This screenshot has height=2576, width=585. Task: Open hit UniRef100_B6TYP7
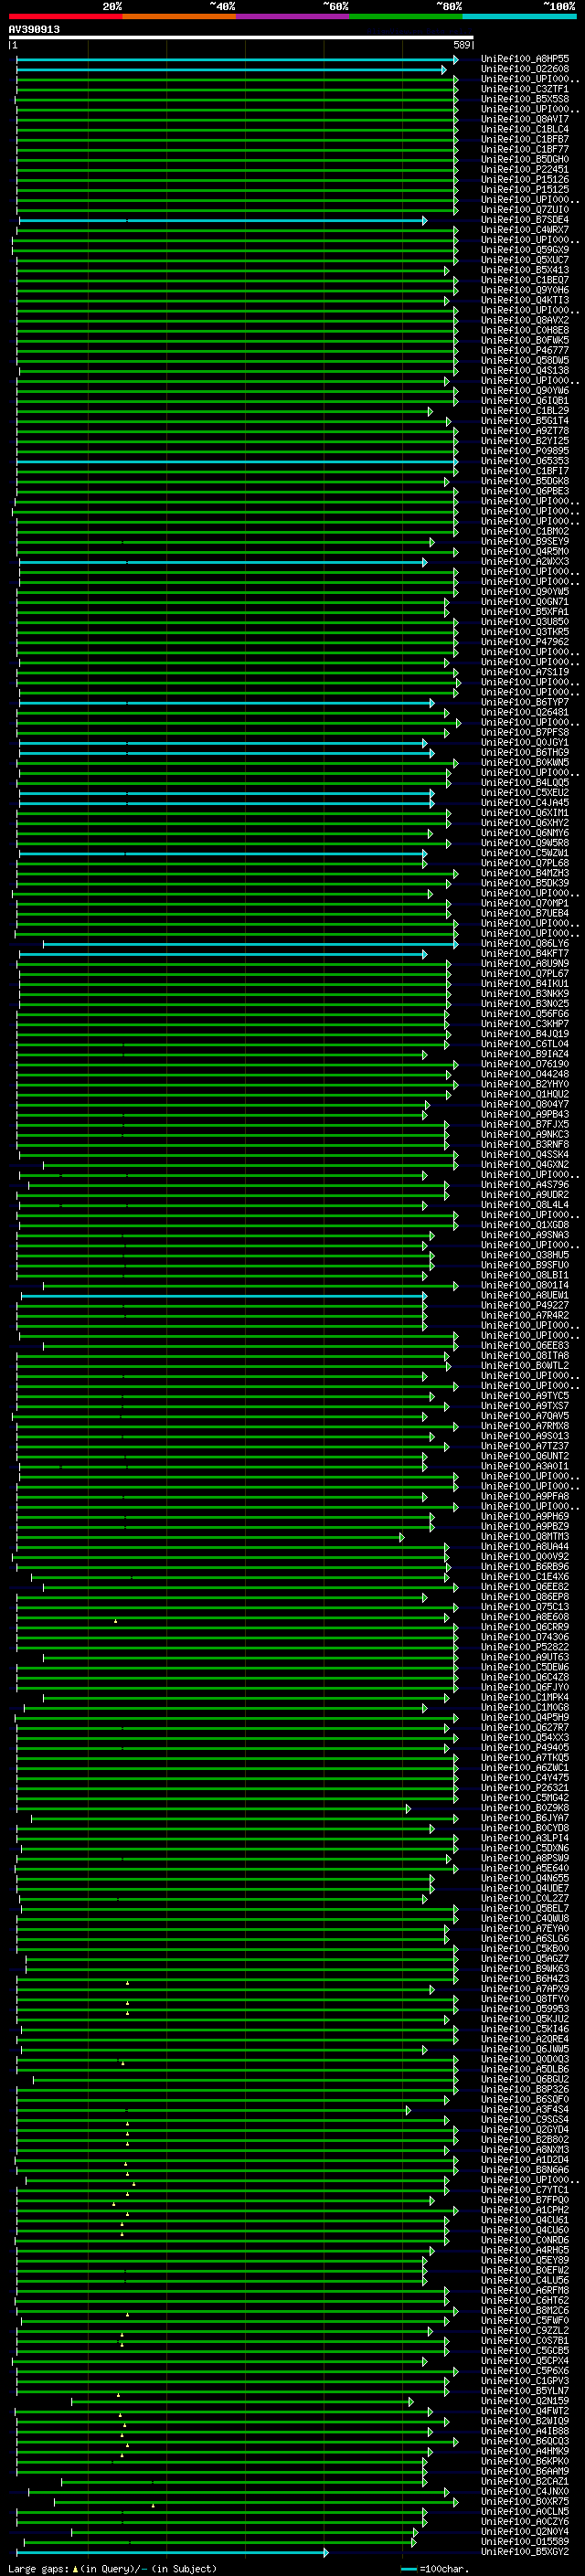[x=525, y=702]
